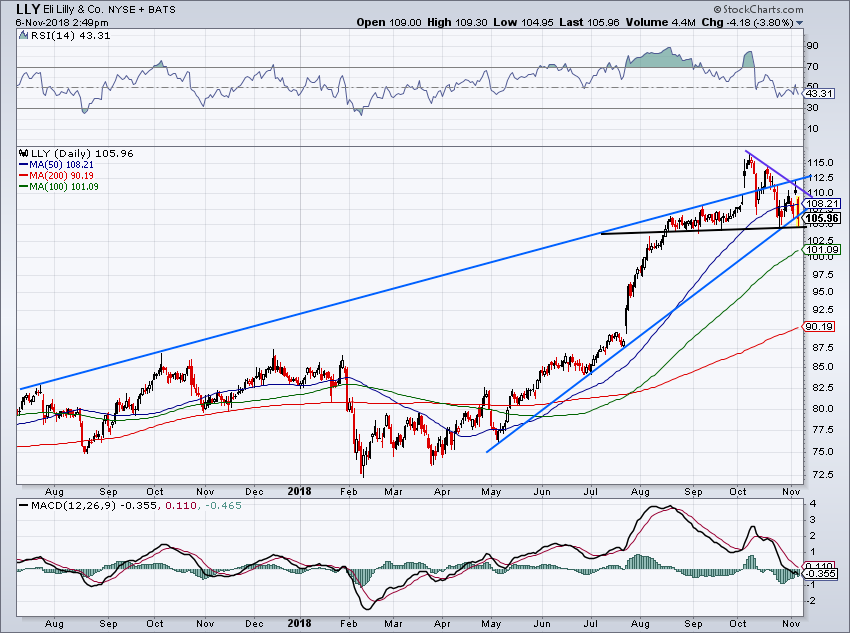This screenshot has width=850, height=633.
Task: Click the black horizontal support line
Action: click(x=700, y=231)
